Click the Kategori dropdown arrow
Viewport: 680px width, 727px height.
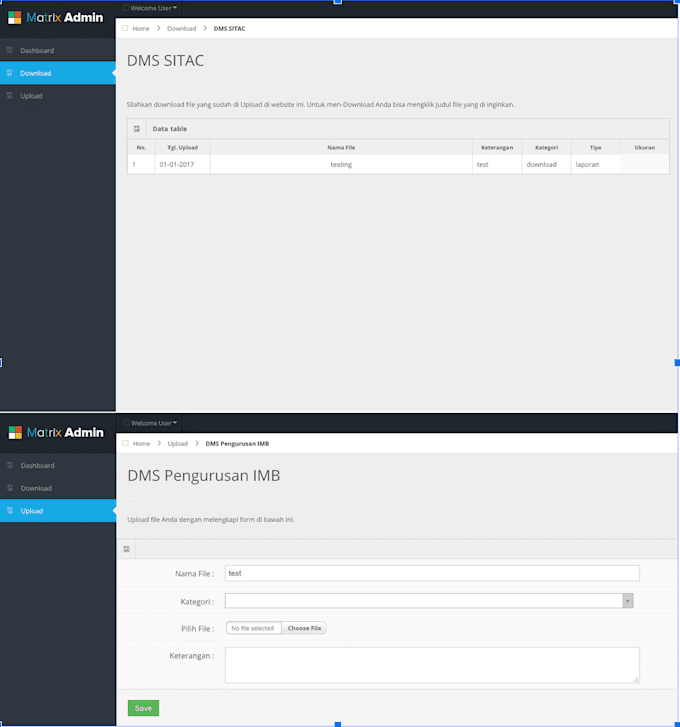(628, 601)
